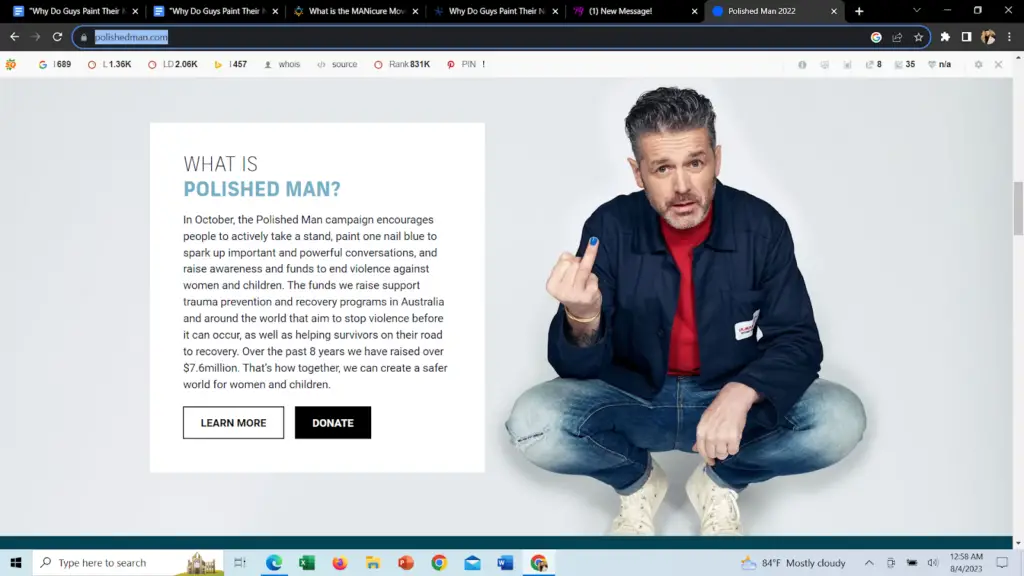Open a new browser tab

[x=859, y=11]
